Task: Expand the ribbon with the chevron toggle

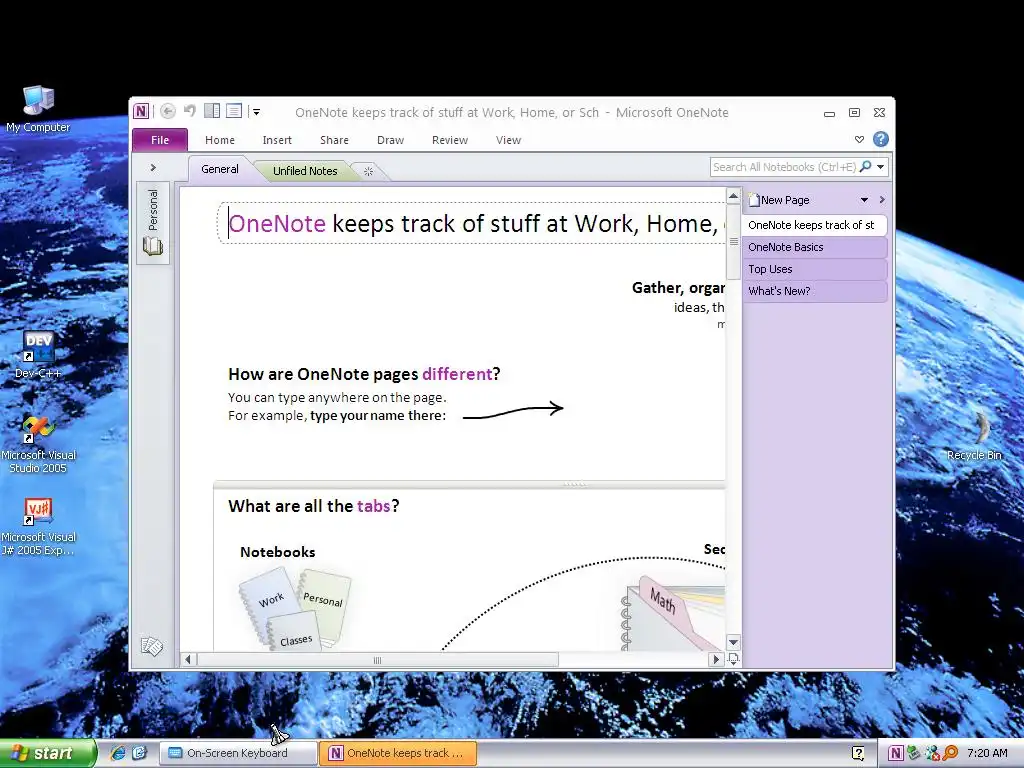Action: 859,140
